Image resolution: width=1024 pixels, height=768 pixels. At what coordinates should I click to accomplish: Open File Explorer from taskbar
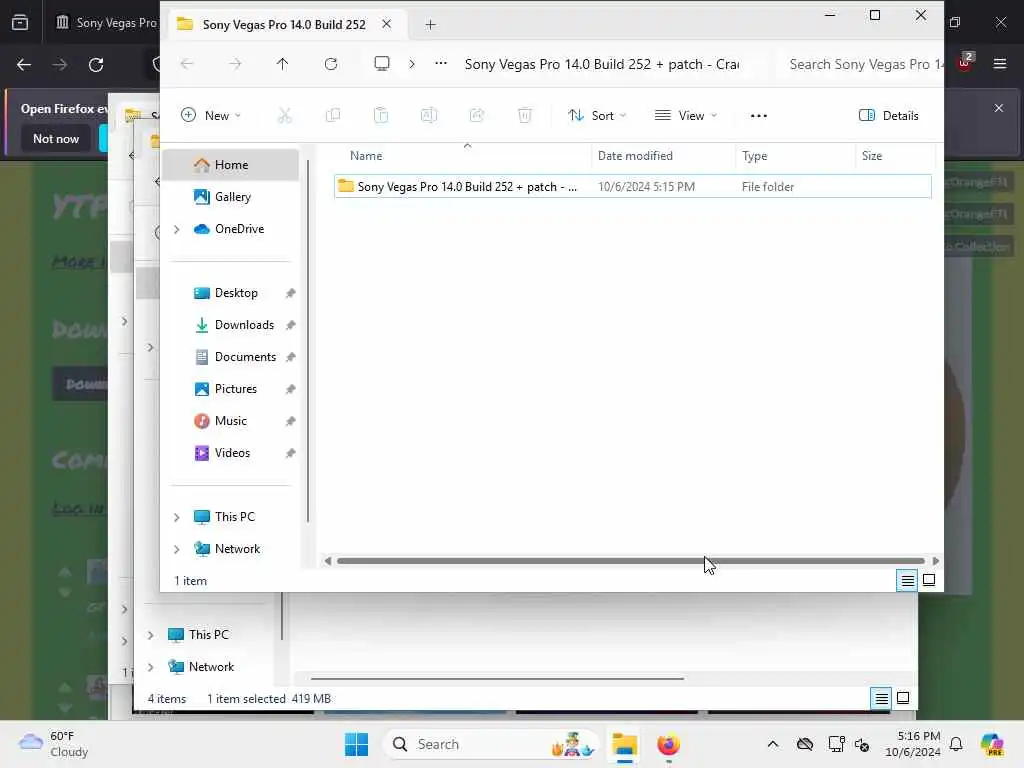(624, 744)
